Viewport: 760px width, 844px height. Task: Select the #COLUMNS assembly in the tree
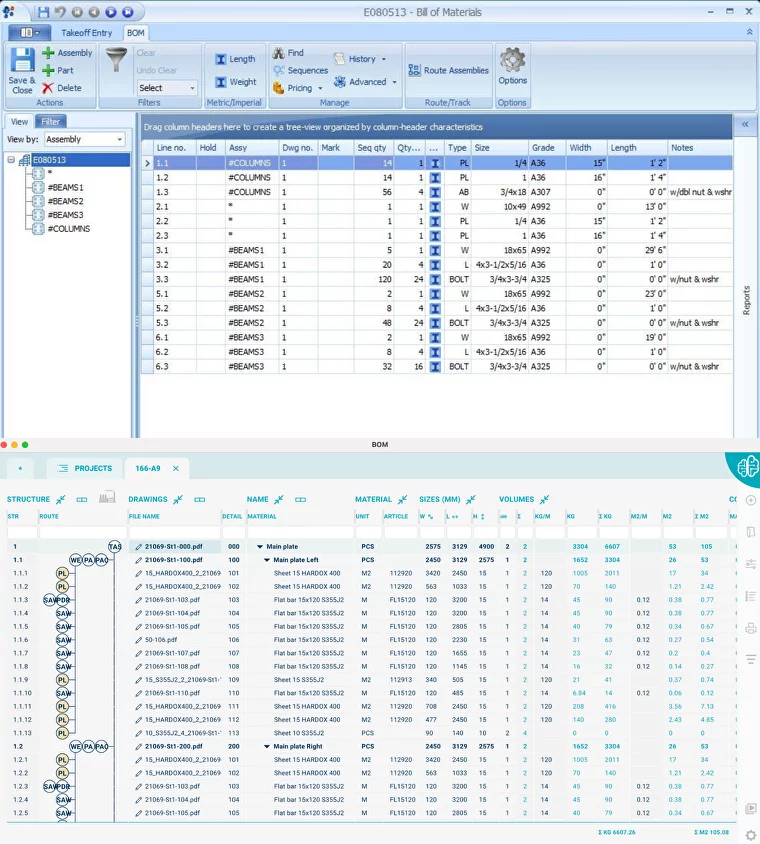click(x=69, y=229)
